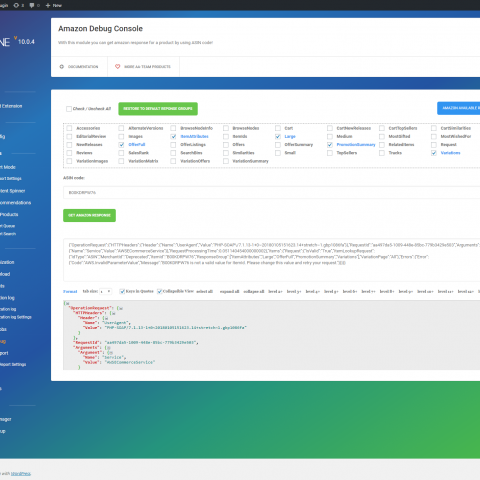Uncheck the Variations response group
The width and height of the screenshot is (480, 480).
pyautogui.click(x=434, y=153)
